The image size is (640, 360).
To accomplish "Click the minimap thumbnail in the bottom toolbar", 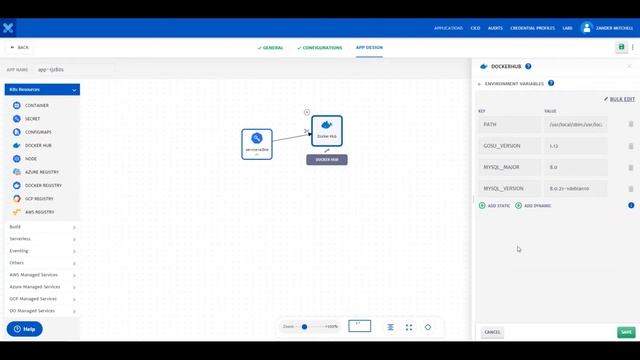I will click(x=360, y=326).
